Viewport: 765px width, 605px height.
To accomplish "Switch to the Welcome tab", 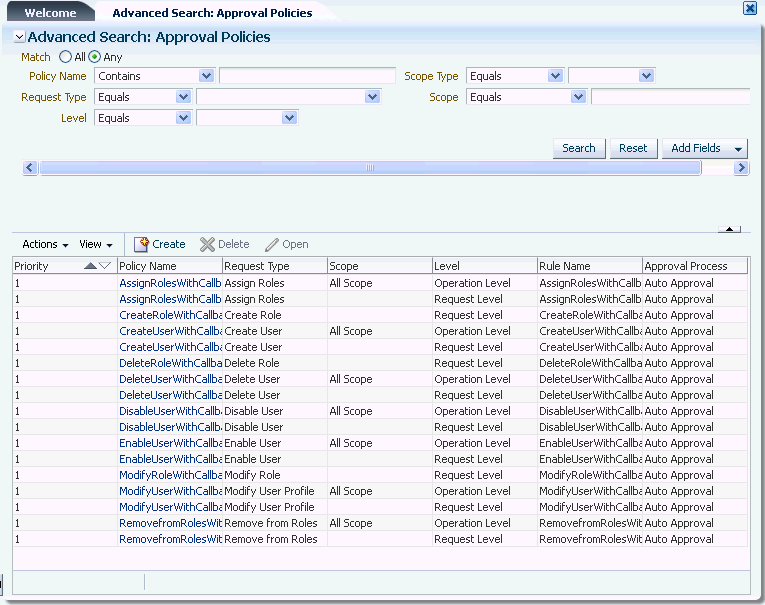I will 50,13.
